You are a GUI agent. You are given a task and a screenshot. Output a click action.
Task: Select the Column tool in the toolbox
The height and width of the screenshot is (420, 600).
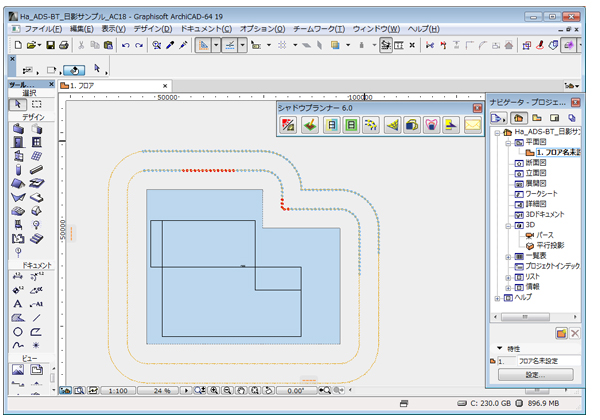pos(18,169)
